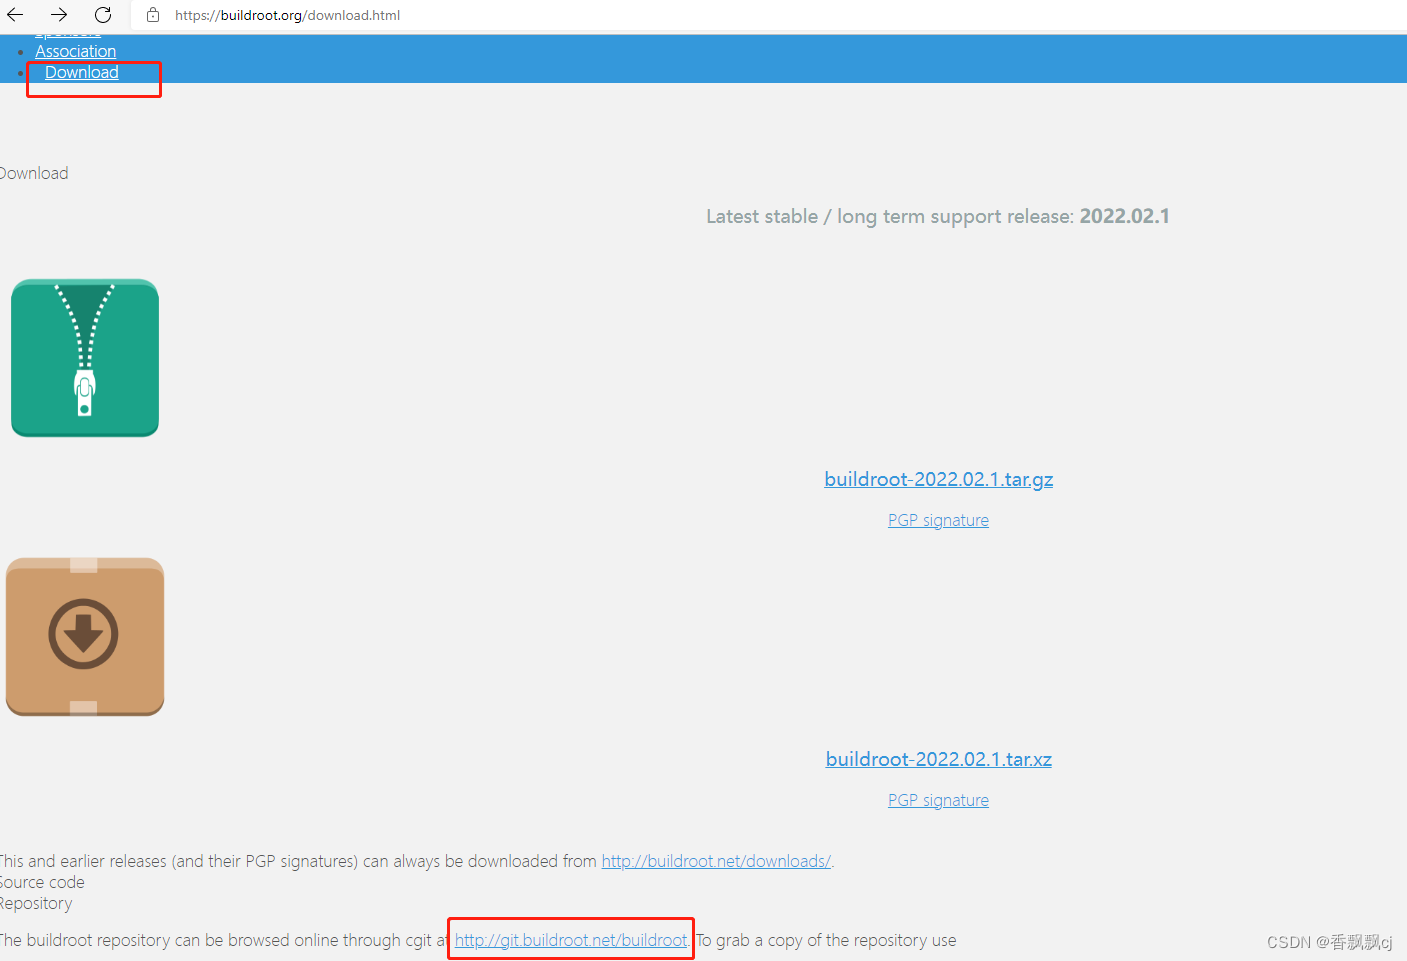Visit http://buildroot.net/downloads/ link
Screen dimensions: 1407x961
pyautogui.click(x=716, y=860)
